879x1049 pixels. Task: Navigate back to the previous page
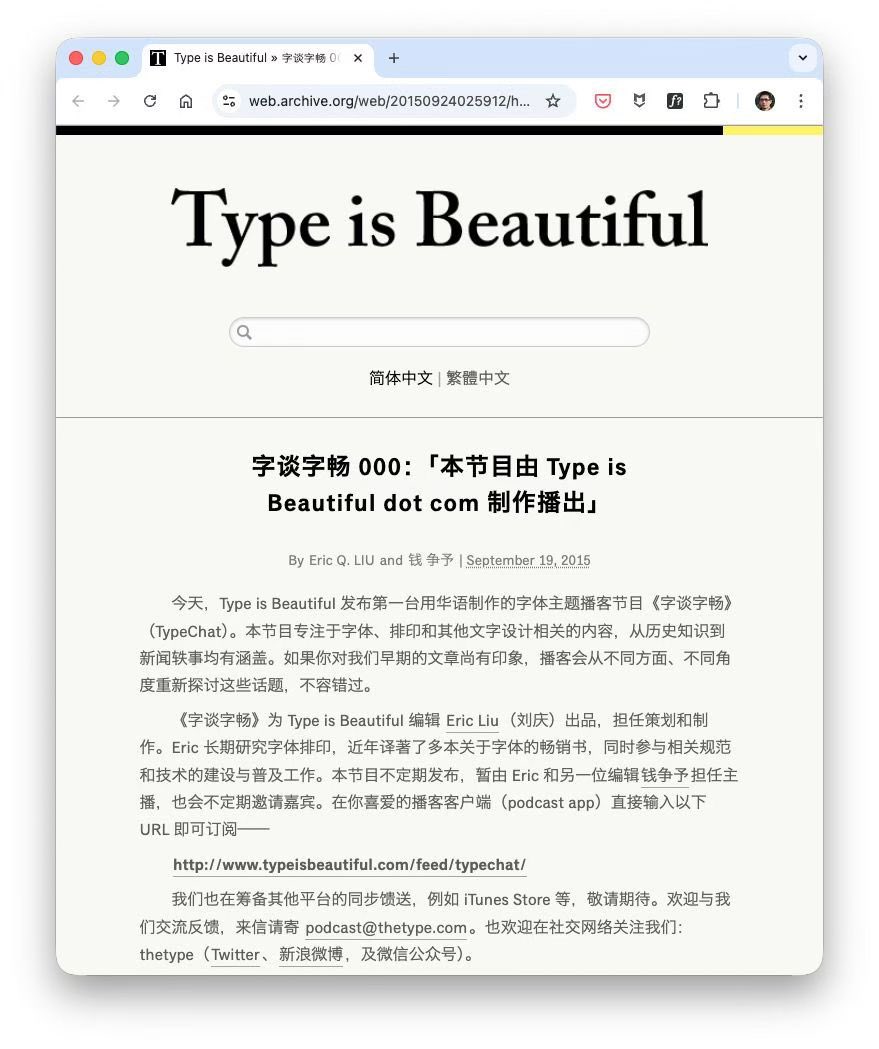pyautogui.click(x=78, y=101)
